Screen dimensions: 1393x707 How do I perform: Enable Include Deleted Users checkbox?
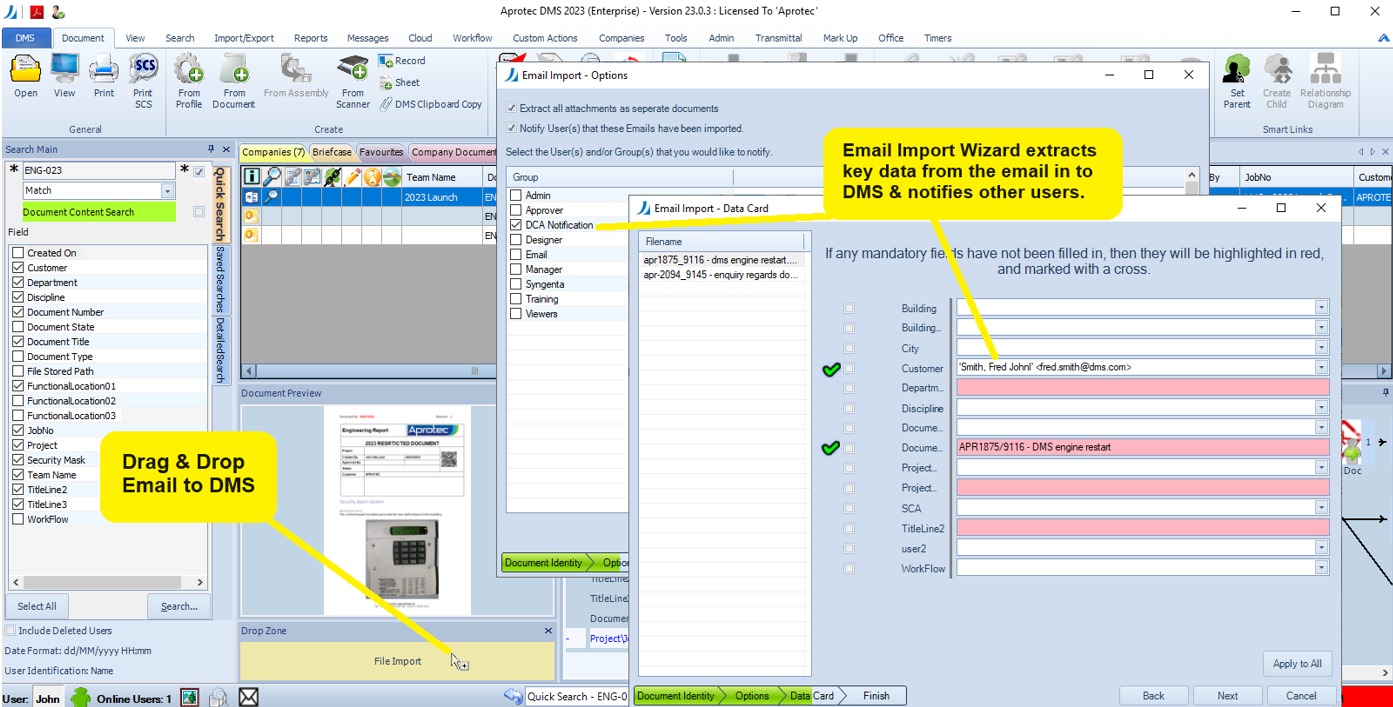pyautogui.click(x=10, y=631)
